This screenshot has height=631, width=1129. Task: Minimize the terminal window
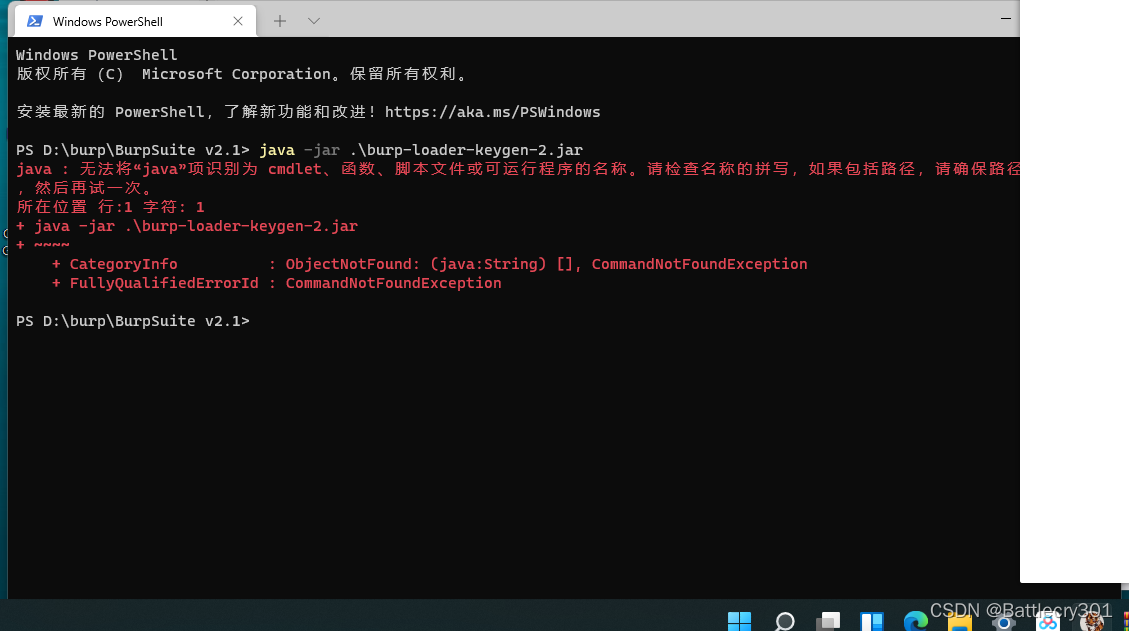(x=1005, y=18)
